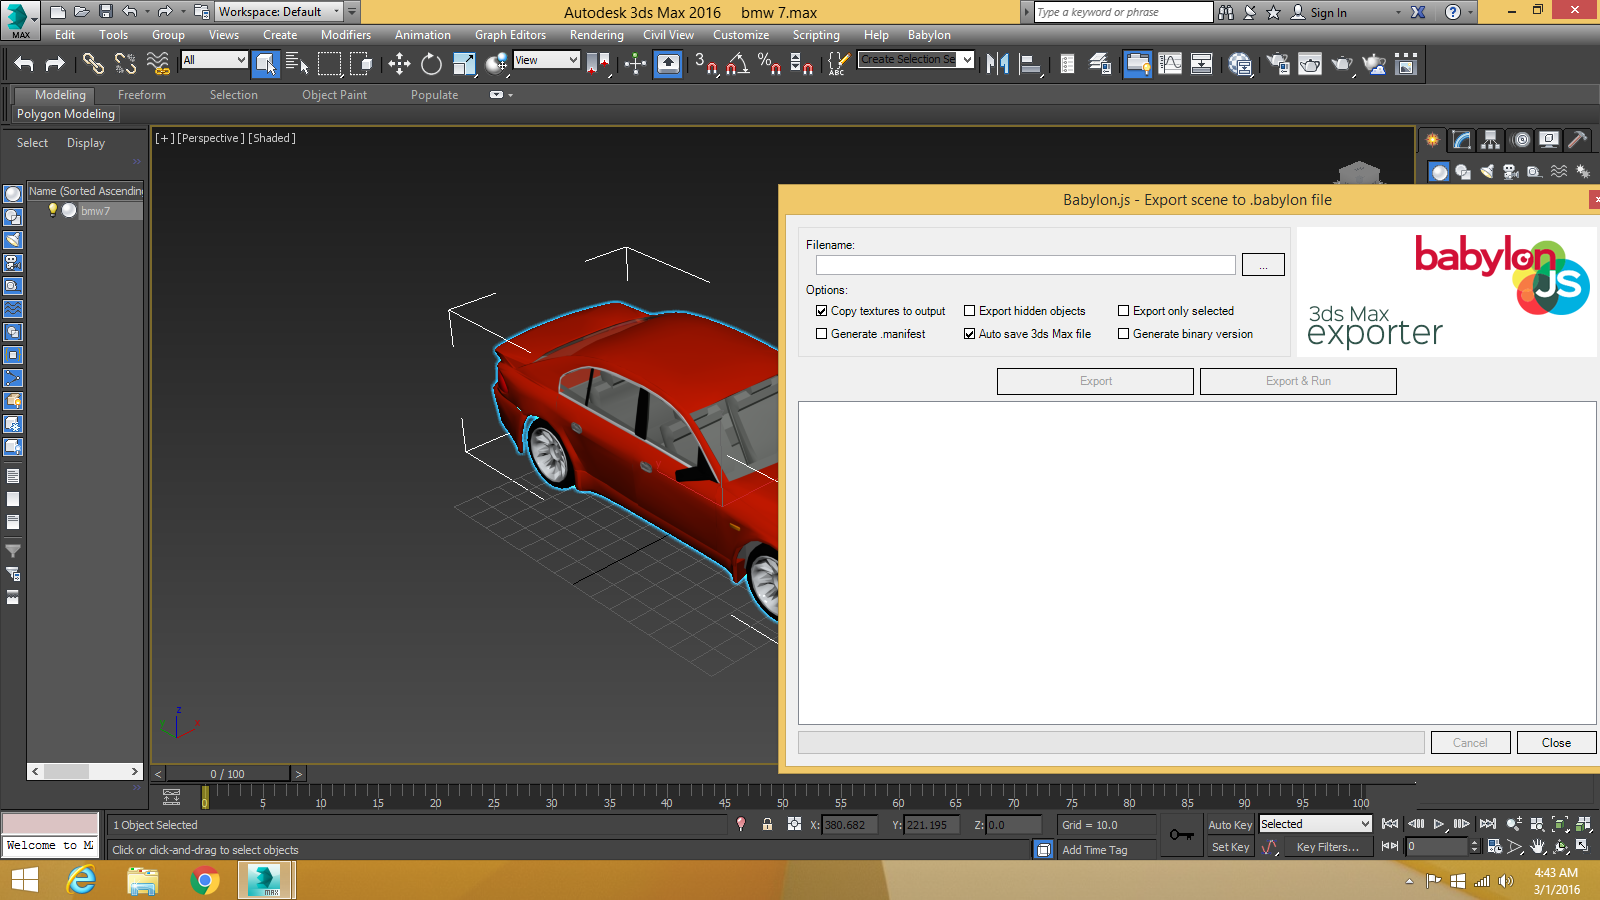Switch to the Modify command panel
Image resolution: width=1600 pixels, height=900 pixels.
point(1462,140)
